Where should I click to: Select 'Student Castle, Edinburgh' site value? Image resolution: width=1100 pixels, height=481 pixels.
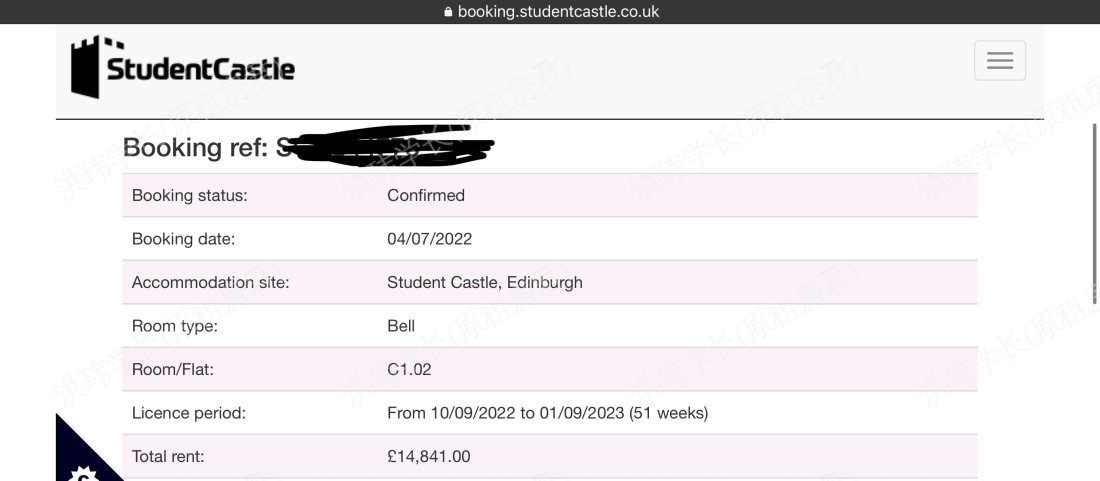click(485, 283)
